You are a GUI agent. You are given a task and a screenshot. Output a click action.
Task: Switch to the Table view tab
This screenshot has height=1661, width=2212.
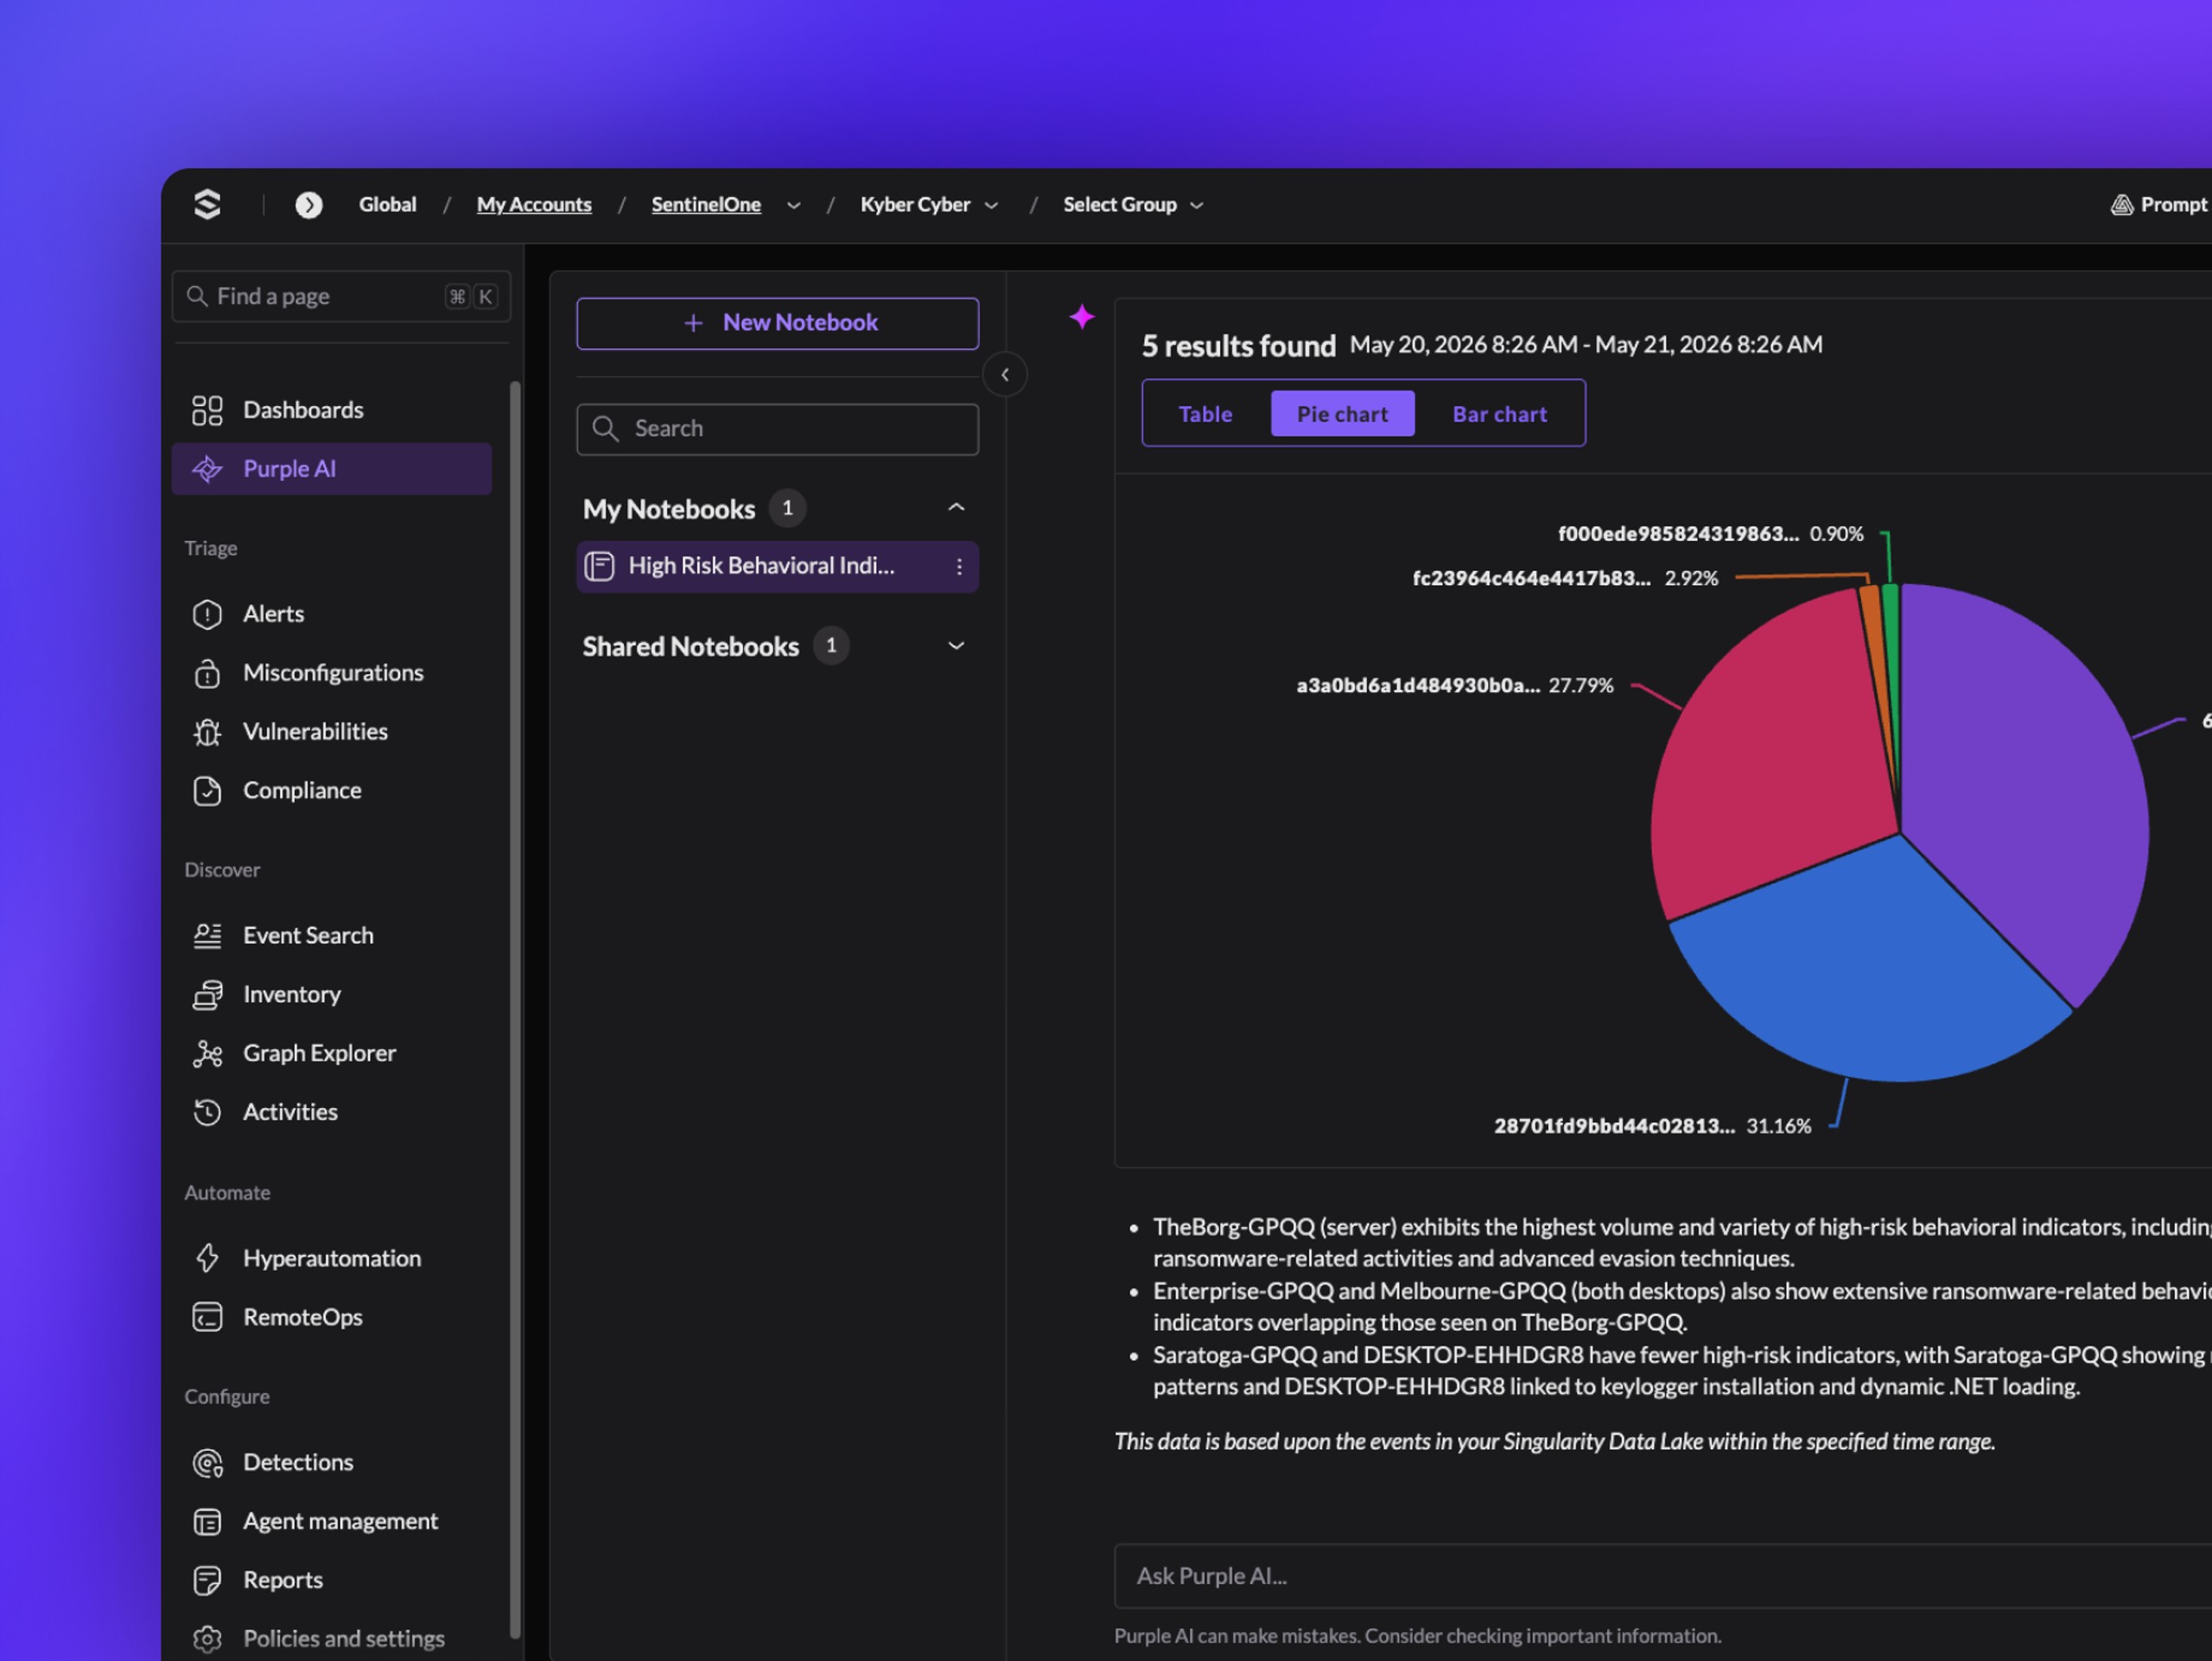[1205, 414]
